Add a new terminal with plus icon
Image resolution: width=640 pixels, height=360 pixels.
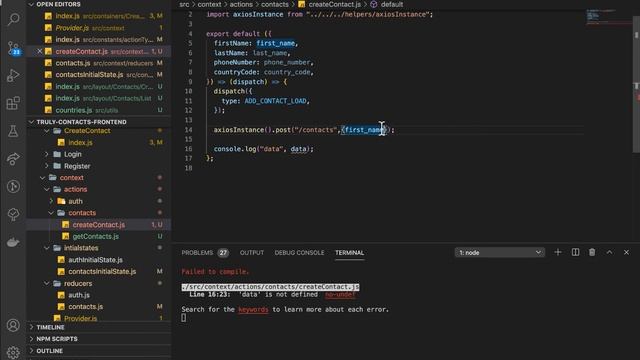click(558, 252)
